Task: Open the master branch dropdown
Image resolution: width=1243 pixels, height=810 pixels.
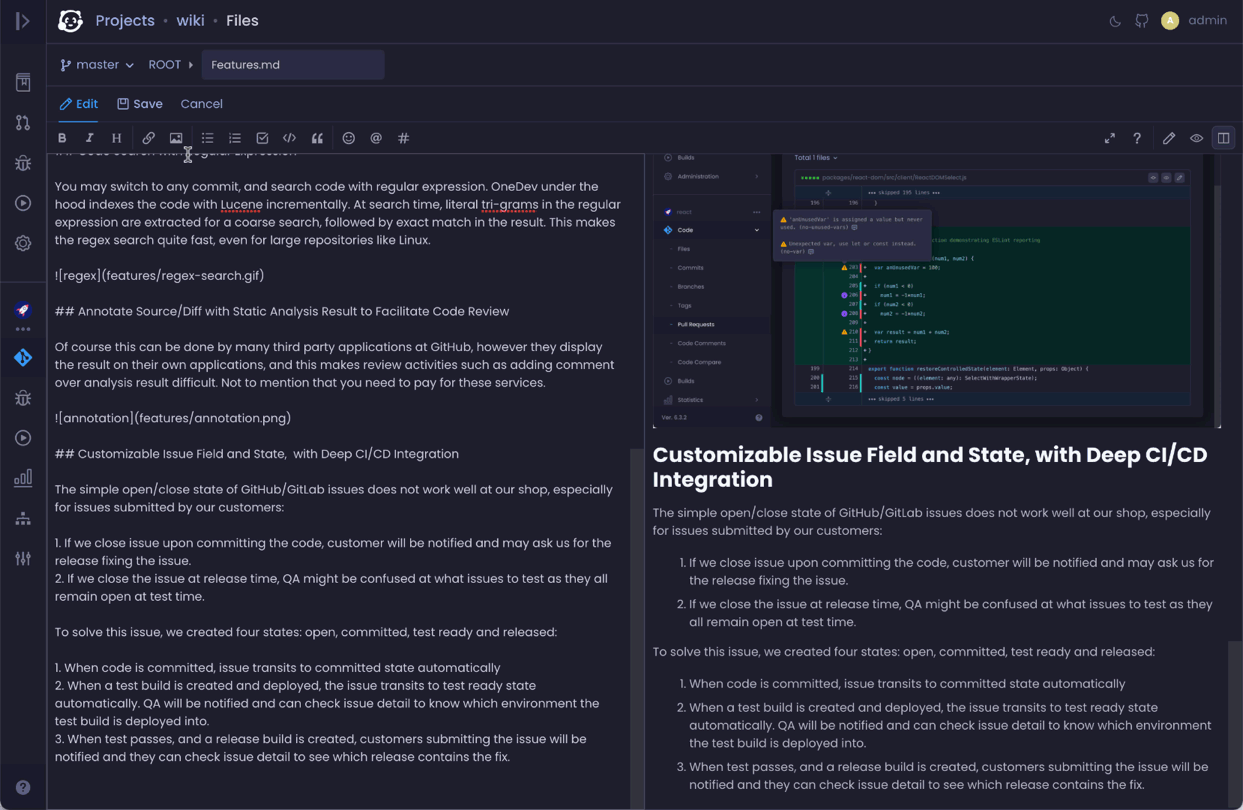Action: [96, 64]
